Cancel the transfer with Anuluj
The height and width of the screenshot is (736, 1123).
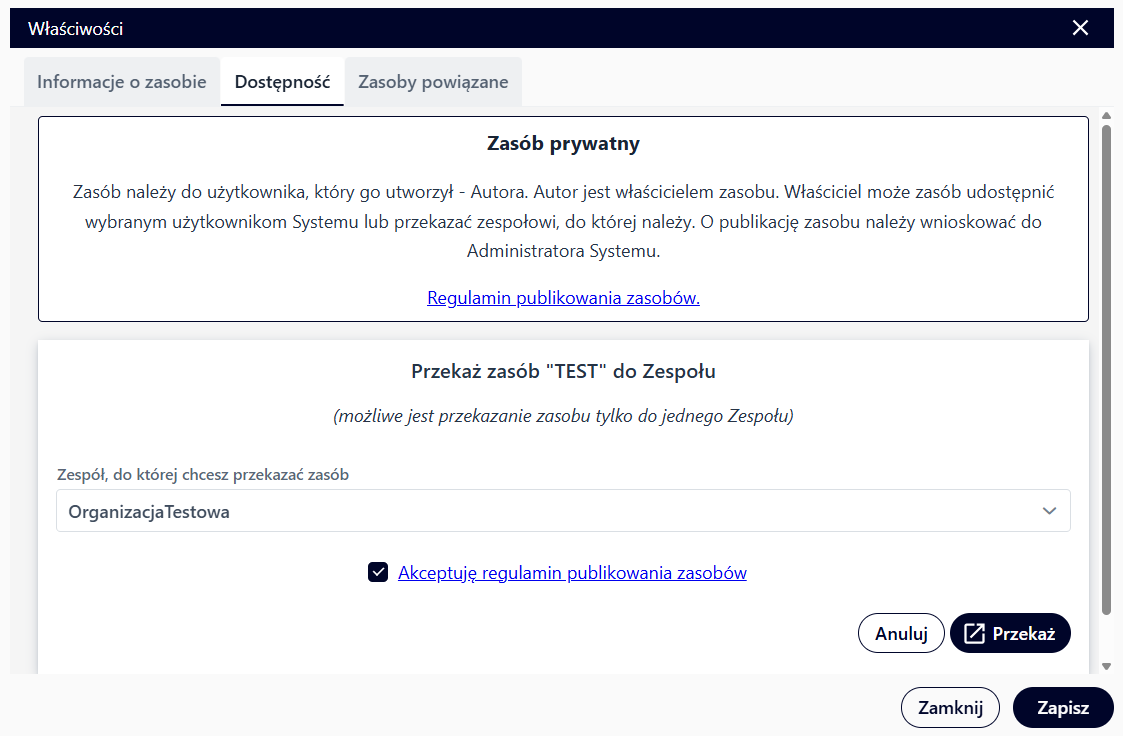900,632
